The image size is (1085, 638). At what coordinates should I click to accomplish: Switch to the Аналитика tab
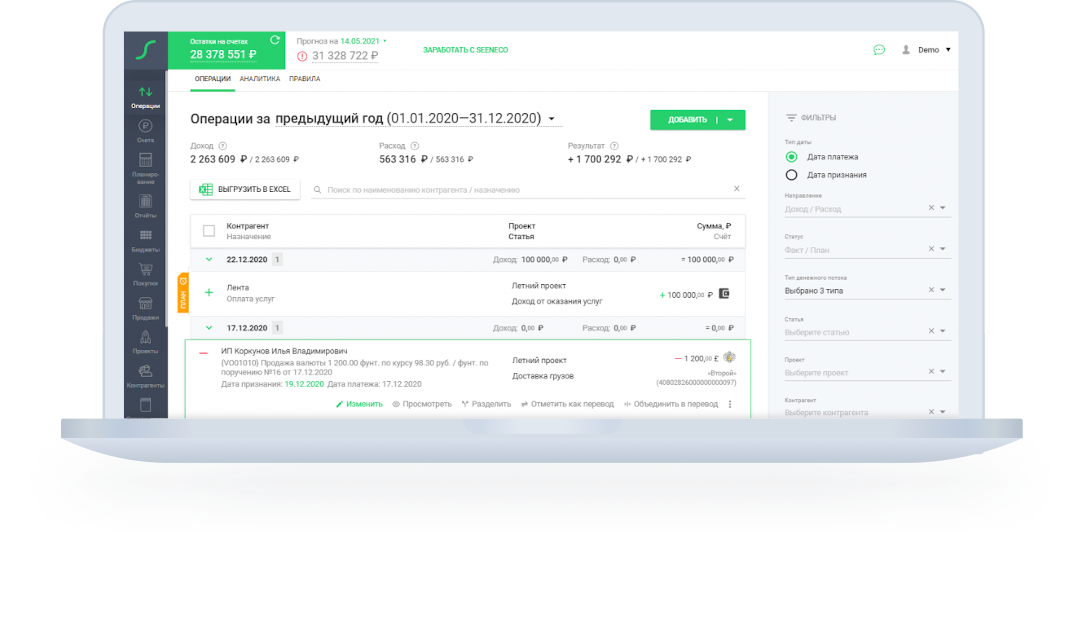point(259,78)
